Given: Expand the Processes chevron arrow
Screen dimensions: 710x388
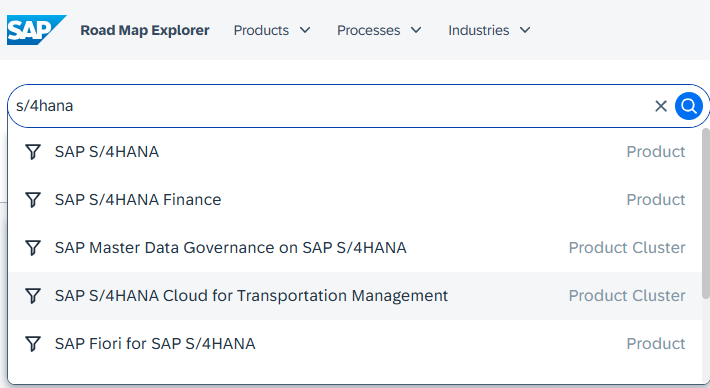Looking at the screenshot, I should tap(416, 30).
